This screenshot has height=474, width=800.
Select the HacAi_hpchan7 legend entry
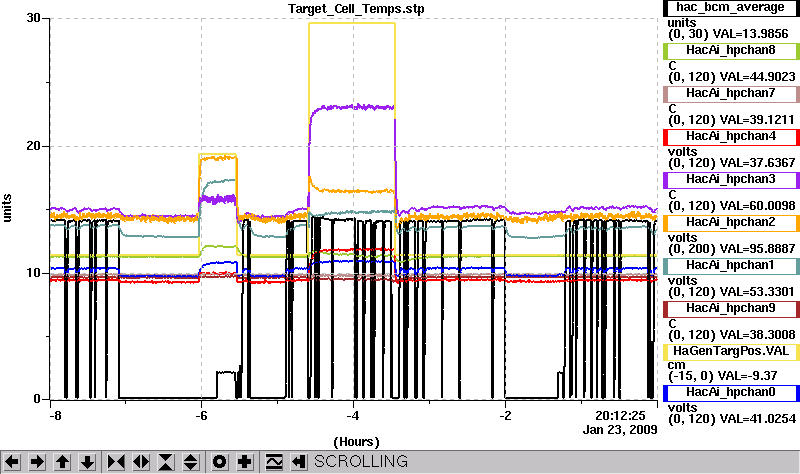tap(731, 93)
